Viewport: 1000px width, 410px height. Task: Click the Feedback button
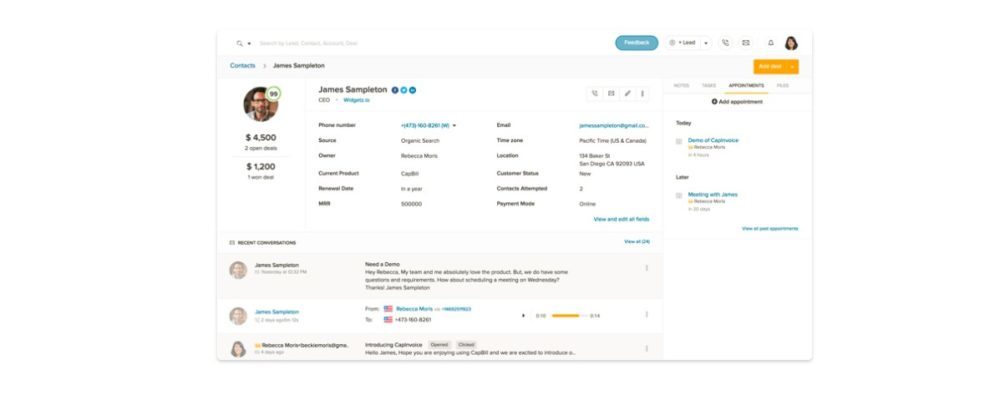coord(636,43)
